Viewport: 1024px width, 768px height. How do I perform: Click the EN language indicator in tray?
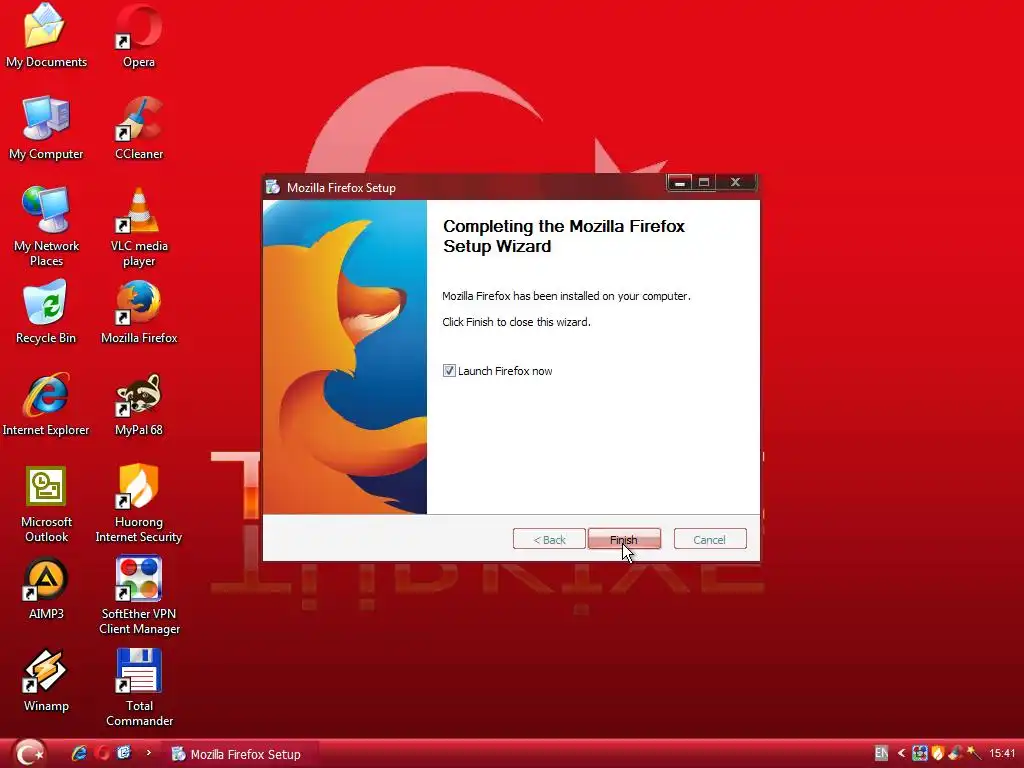click(881, 754)
